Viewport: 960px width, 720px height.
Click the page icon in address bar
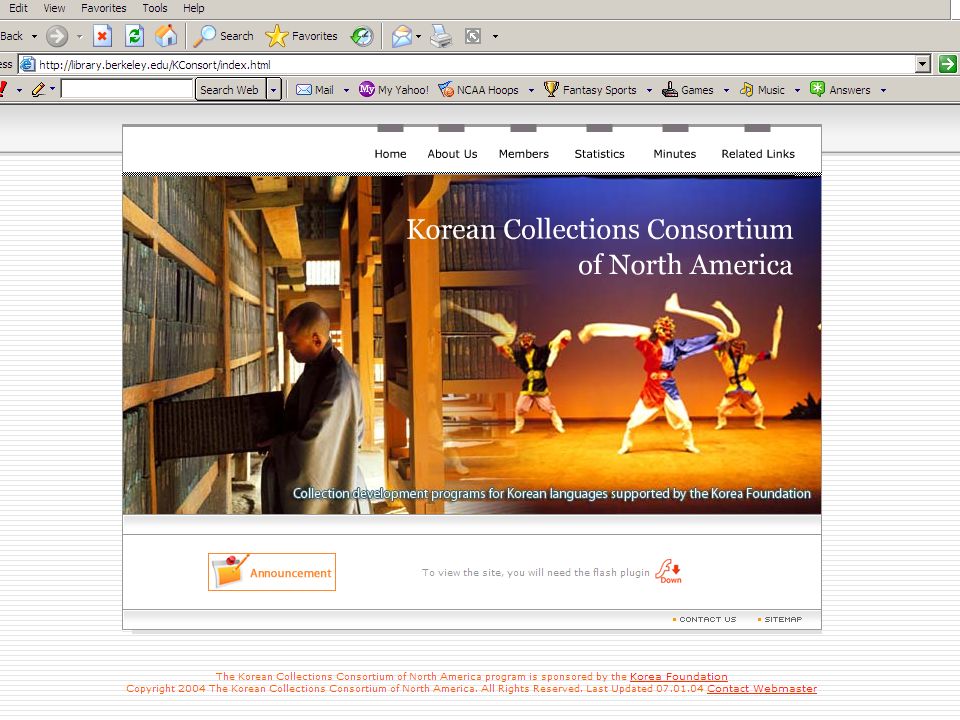[28, 64]
